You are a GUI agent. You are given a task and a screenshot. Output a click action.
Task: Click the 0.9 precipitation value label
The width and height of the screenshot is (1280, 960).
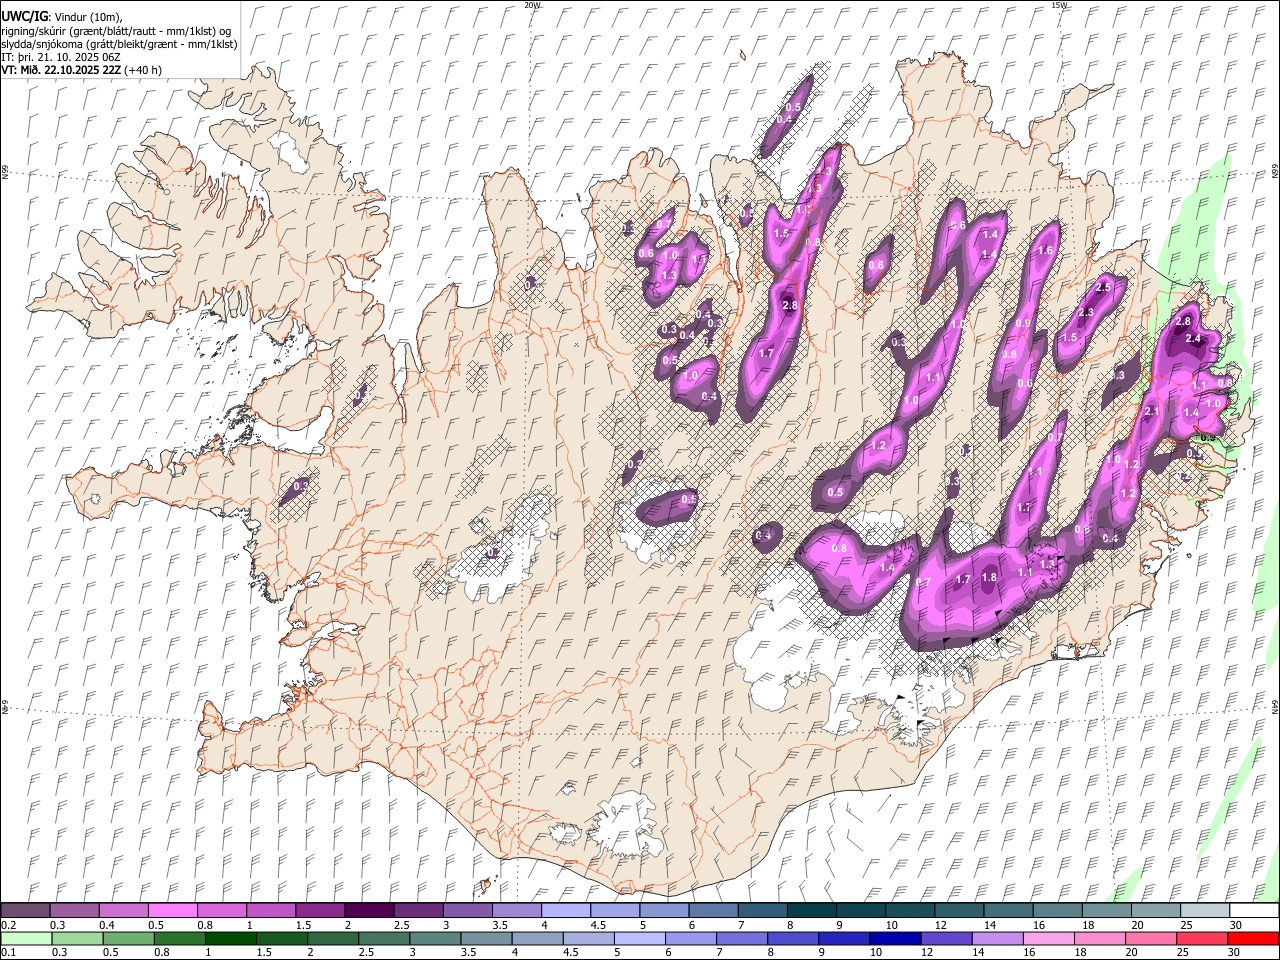tap(1023, 324)
